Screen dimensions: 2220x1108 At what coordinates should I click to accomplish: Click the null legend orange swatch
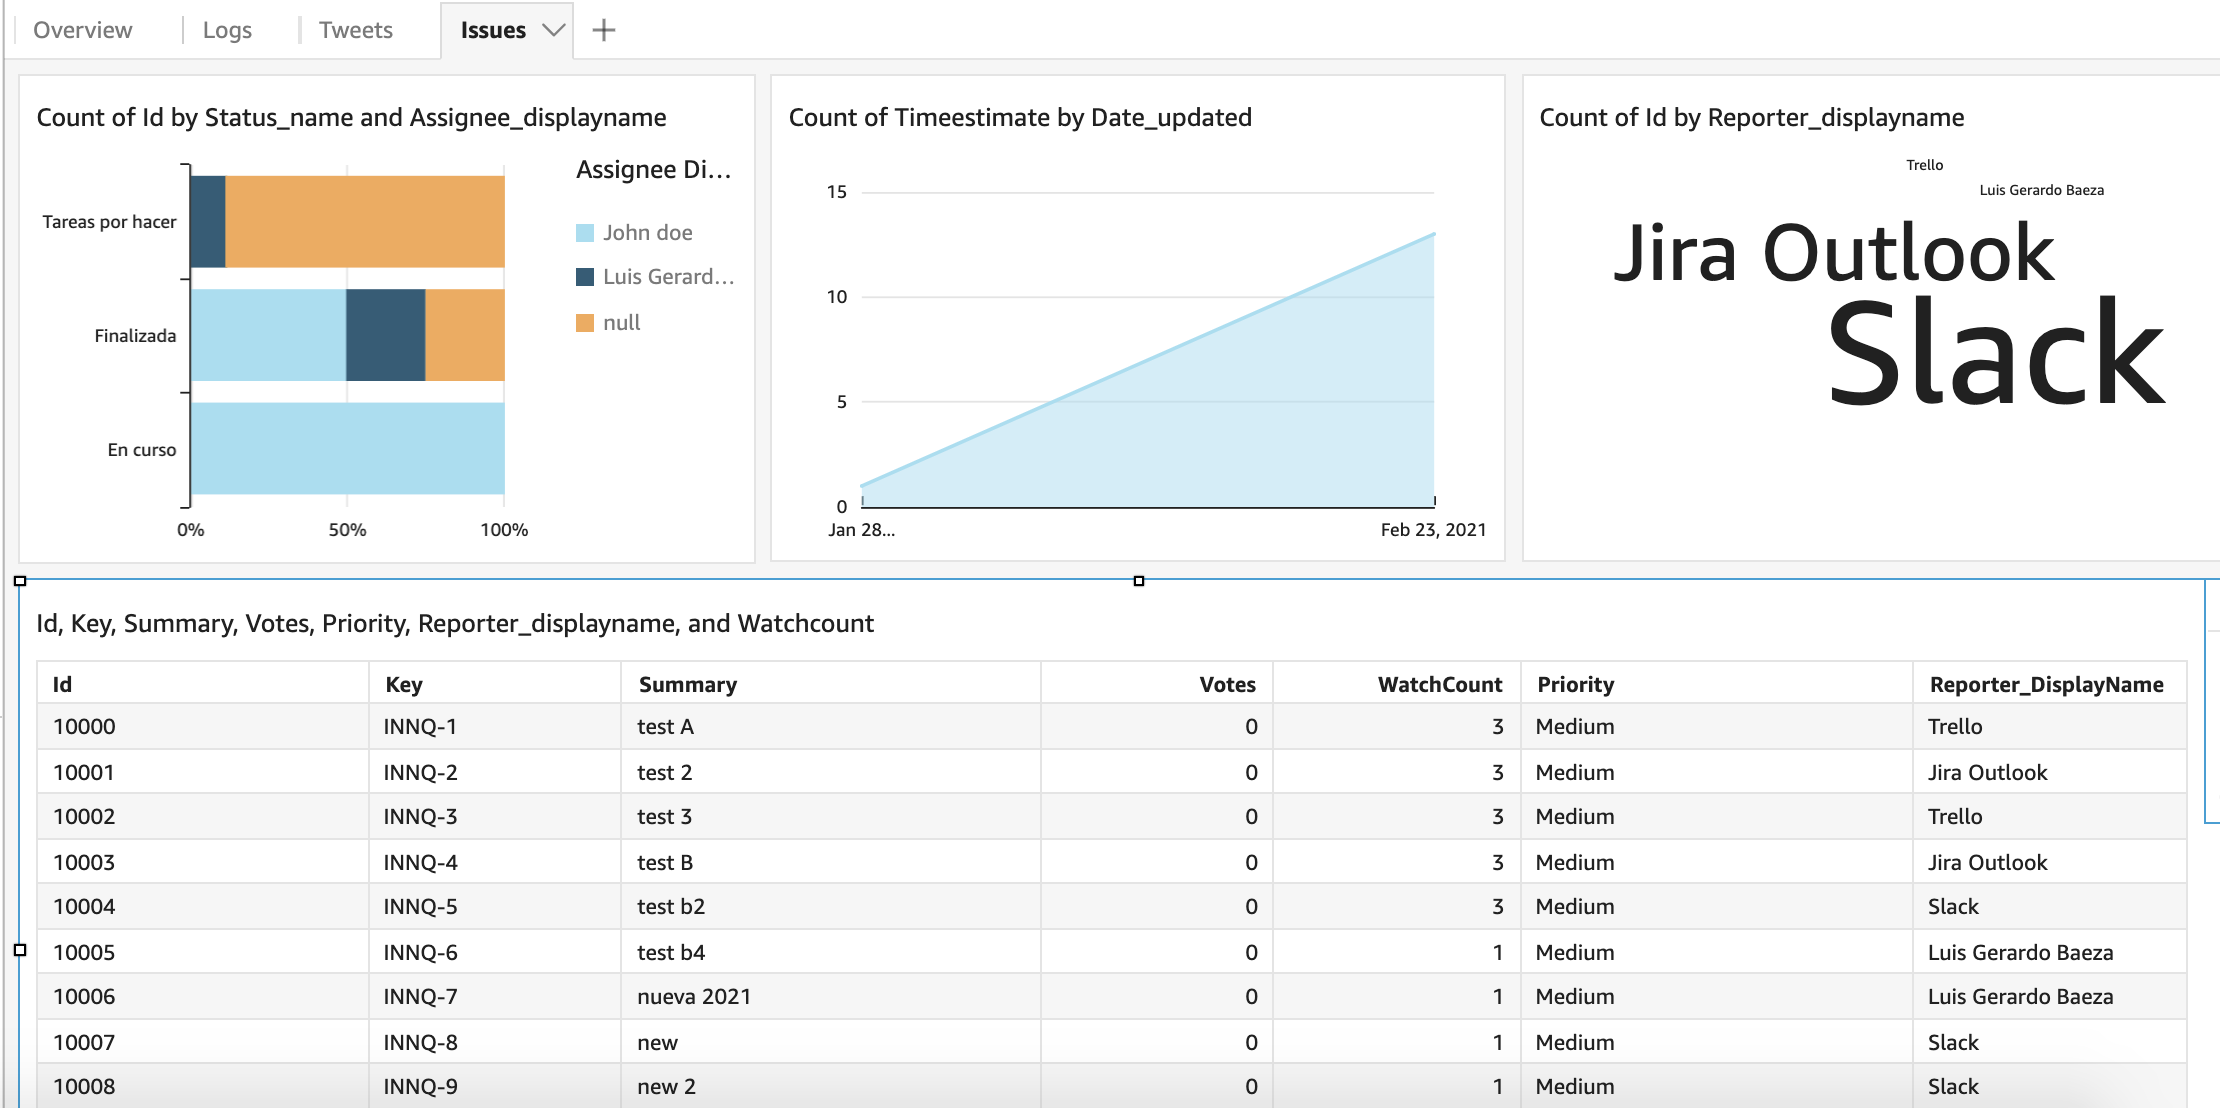point(585,323)
